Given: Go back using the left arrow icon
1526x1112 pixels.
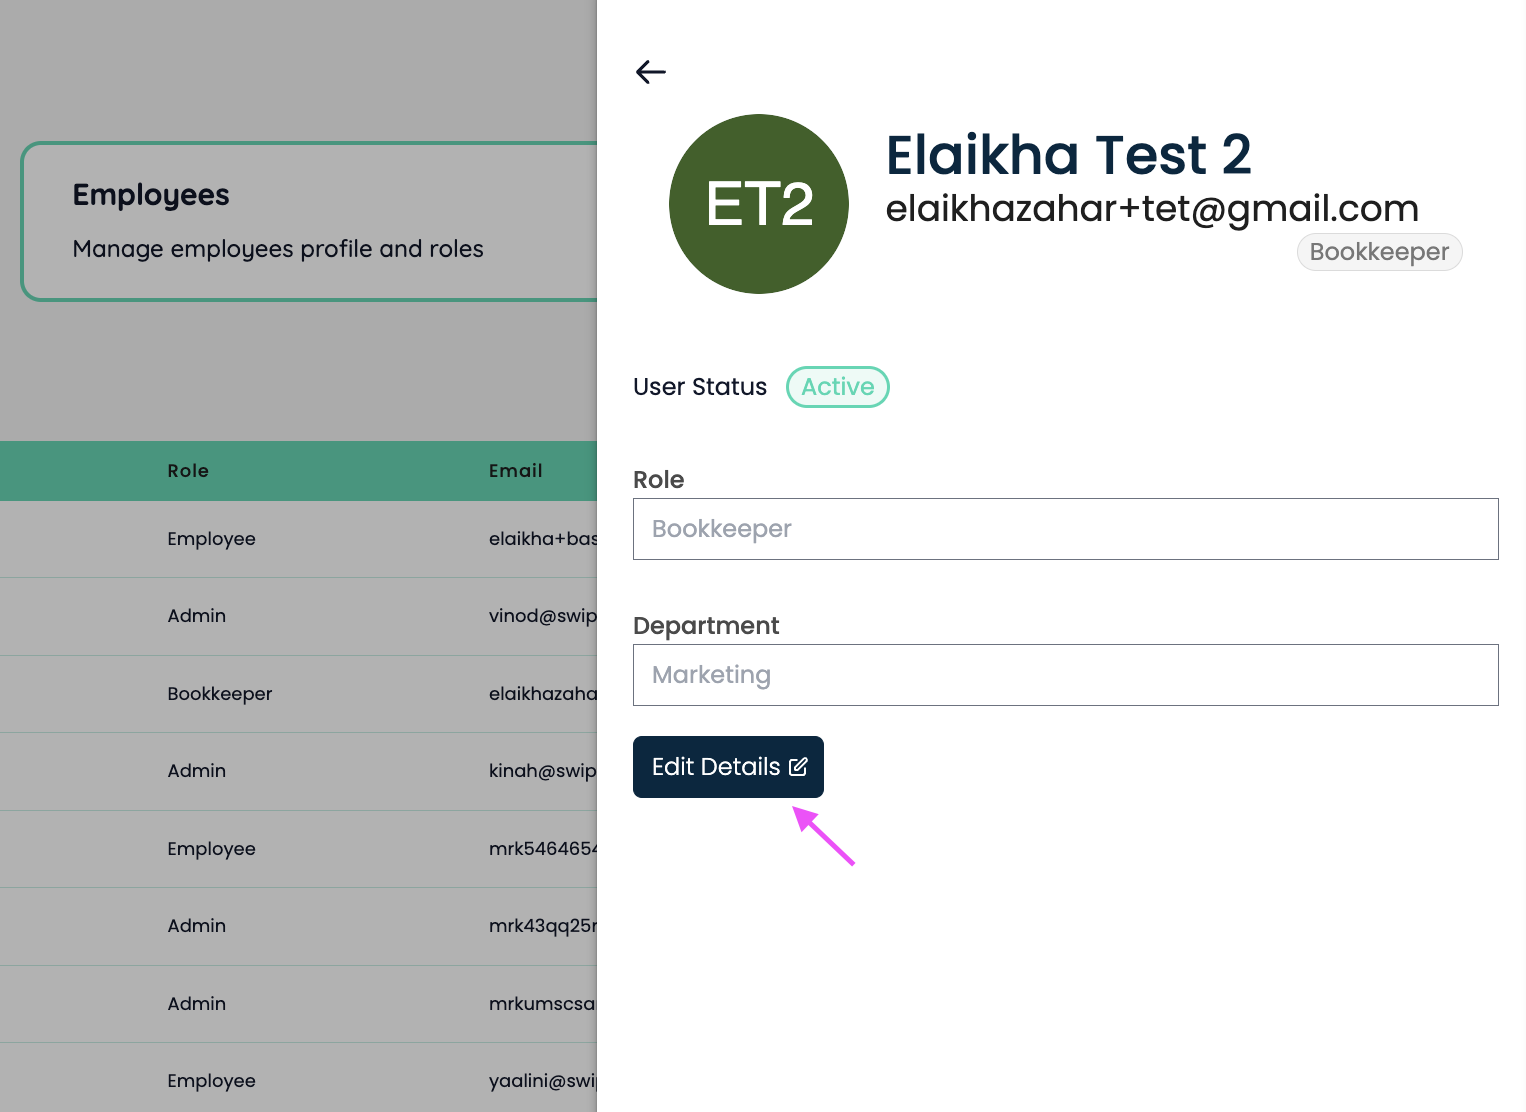Looking at the screenshot, I should coord(651,72).
